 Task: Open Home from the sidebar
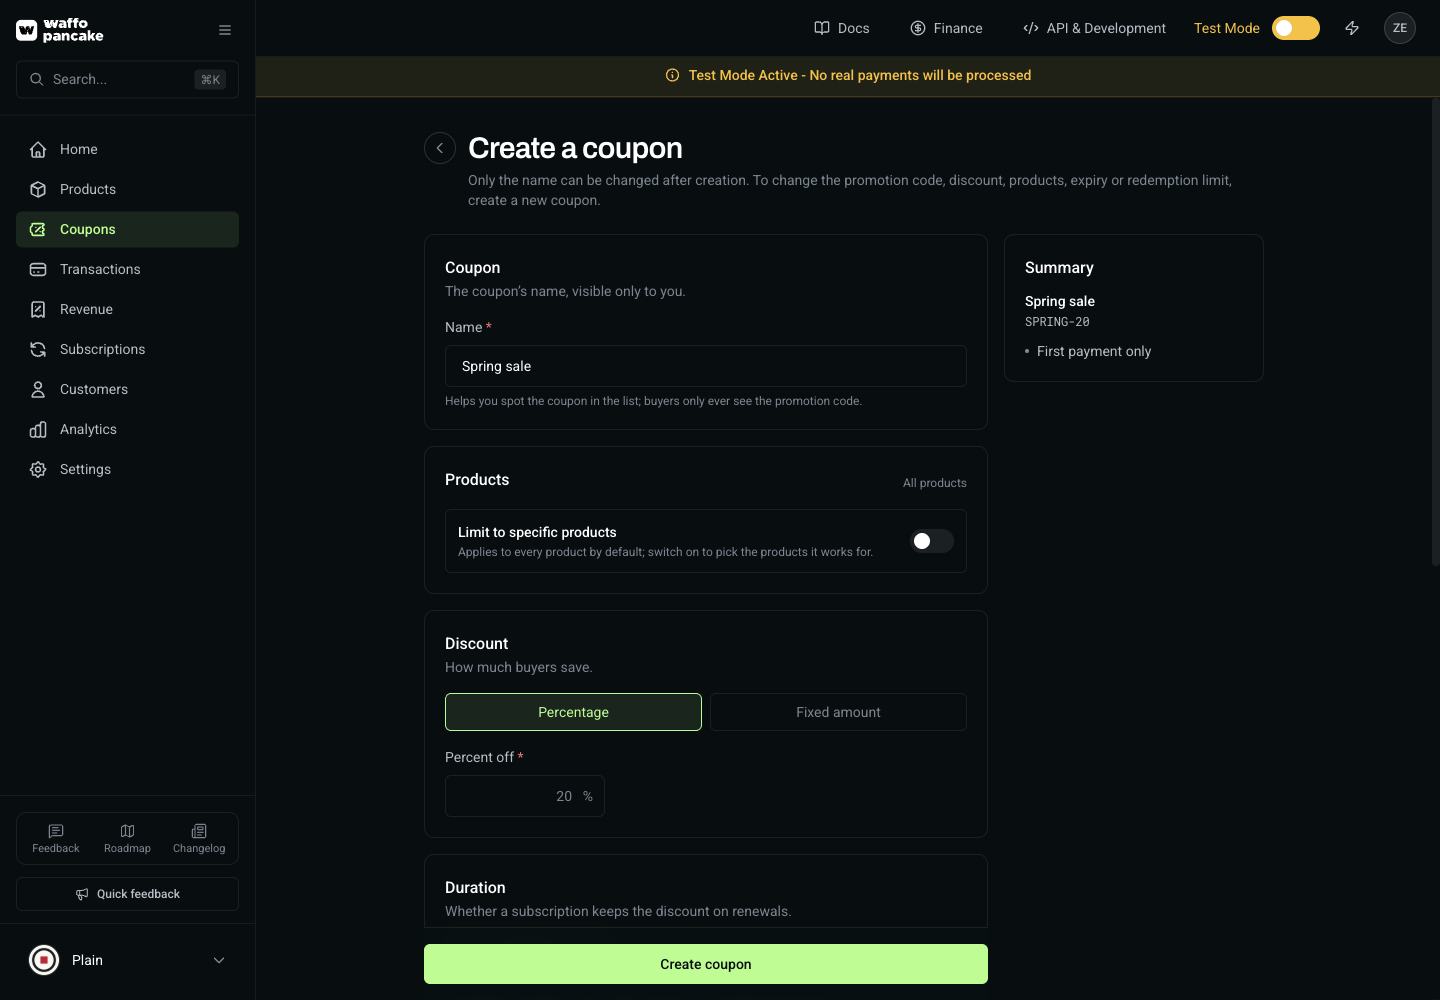pos(127,149)
